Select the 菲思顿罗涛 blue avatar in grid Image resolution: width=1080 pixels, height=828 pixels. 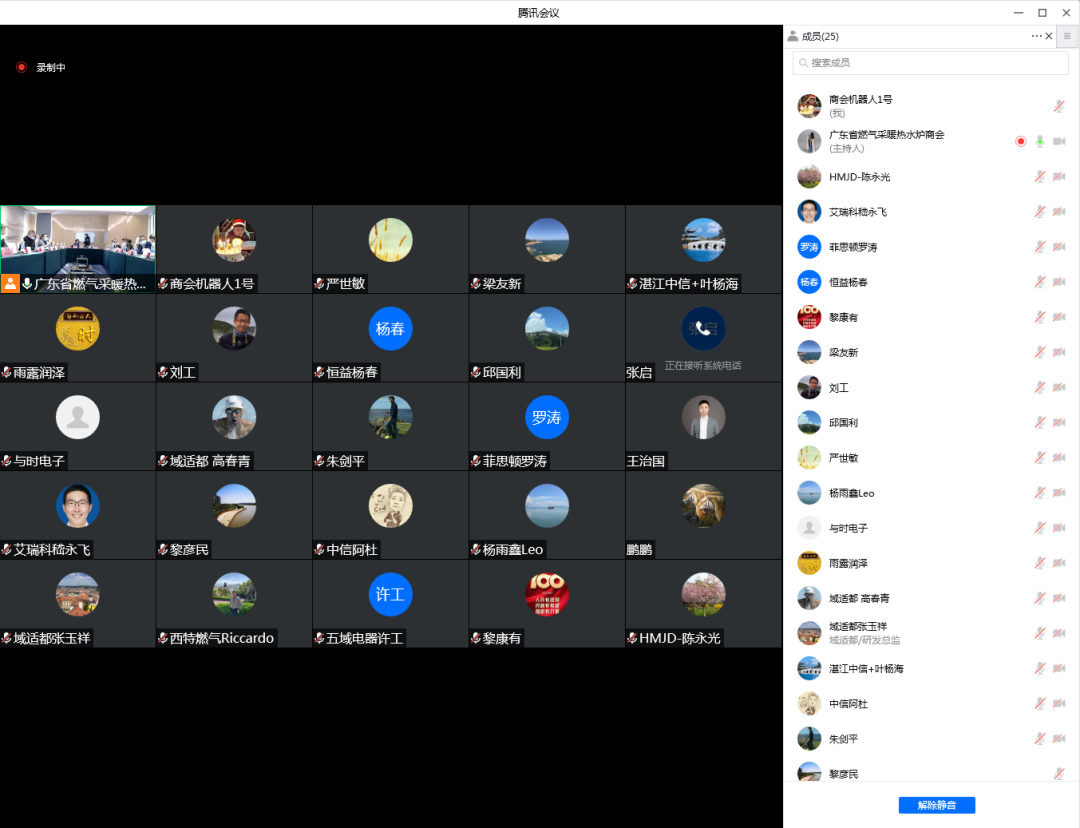(547, 417)
